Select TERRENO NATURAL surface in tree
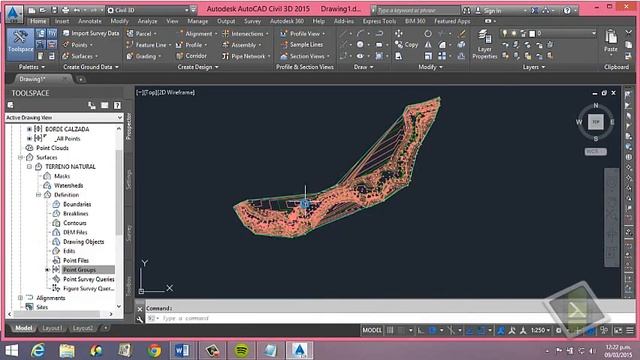640x360 pixels. coord(70,167)
